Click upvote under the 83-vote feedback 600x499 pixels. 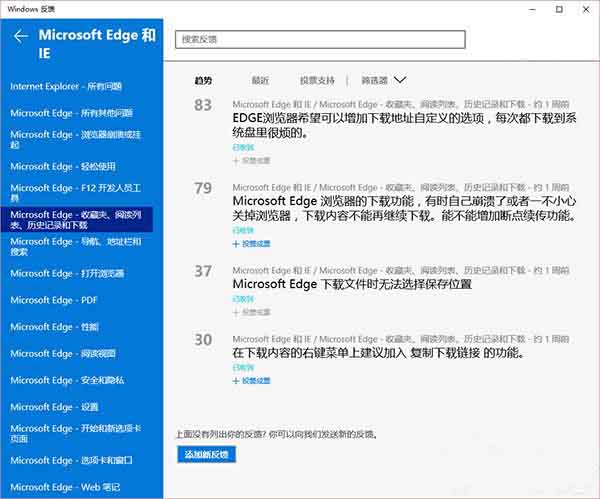pyautogui.click(x=251, y=161)
